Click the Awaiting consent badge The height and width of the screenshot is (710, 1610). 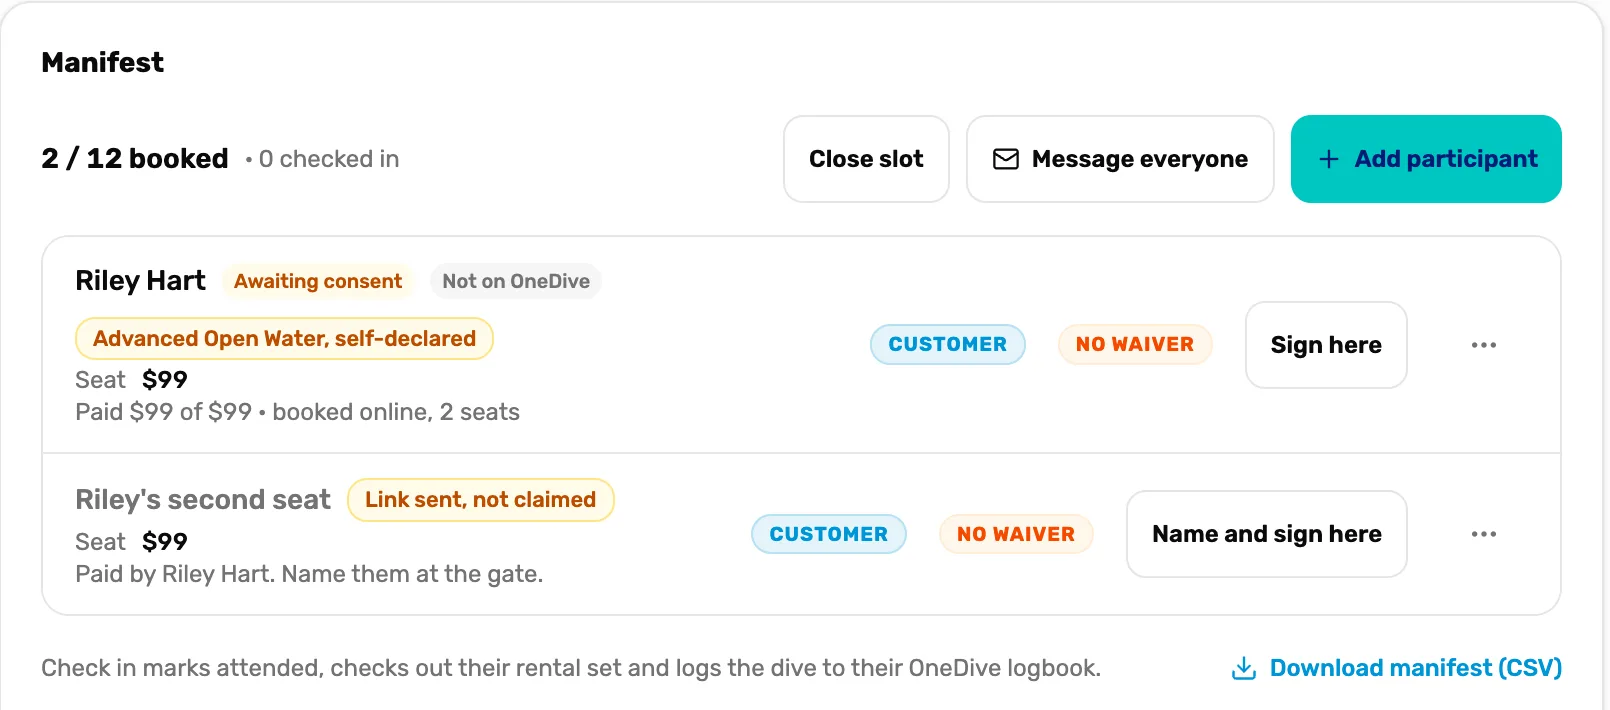[x=318, y=281]
